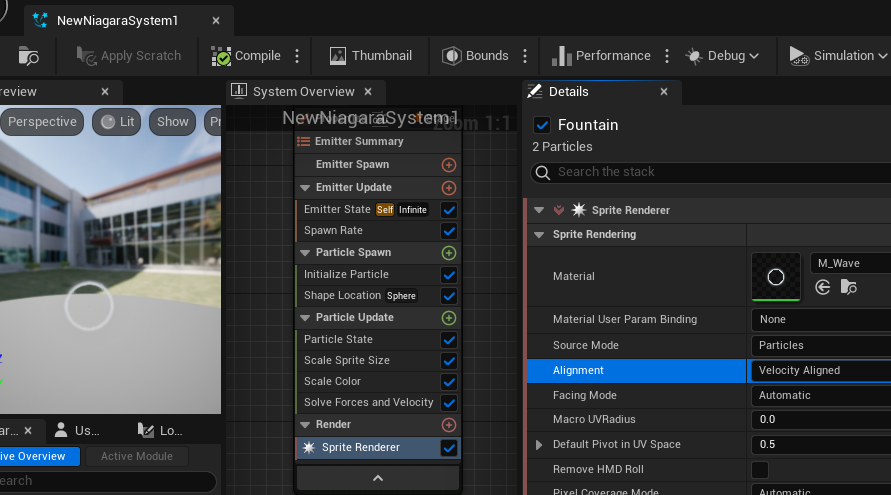Click the Search the stack field
This screenshot has width=891, height=495.
pos(710,172)
